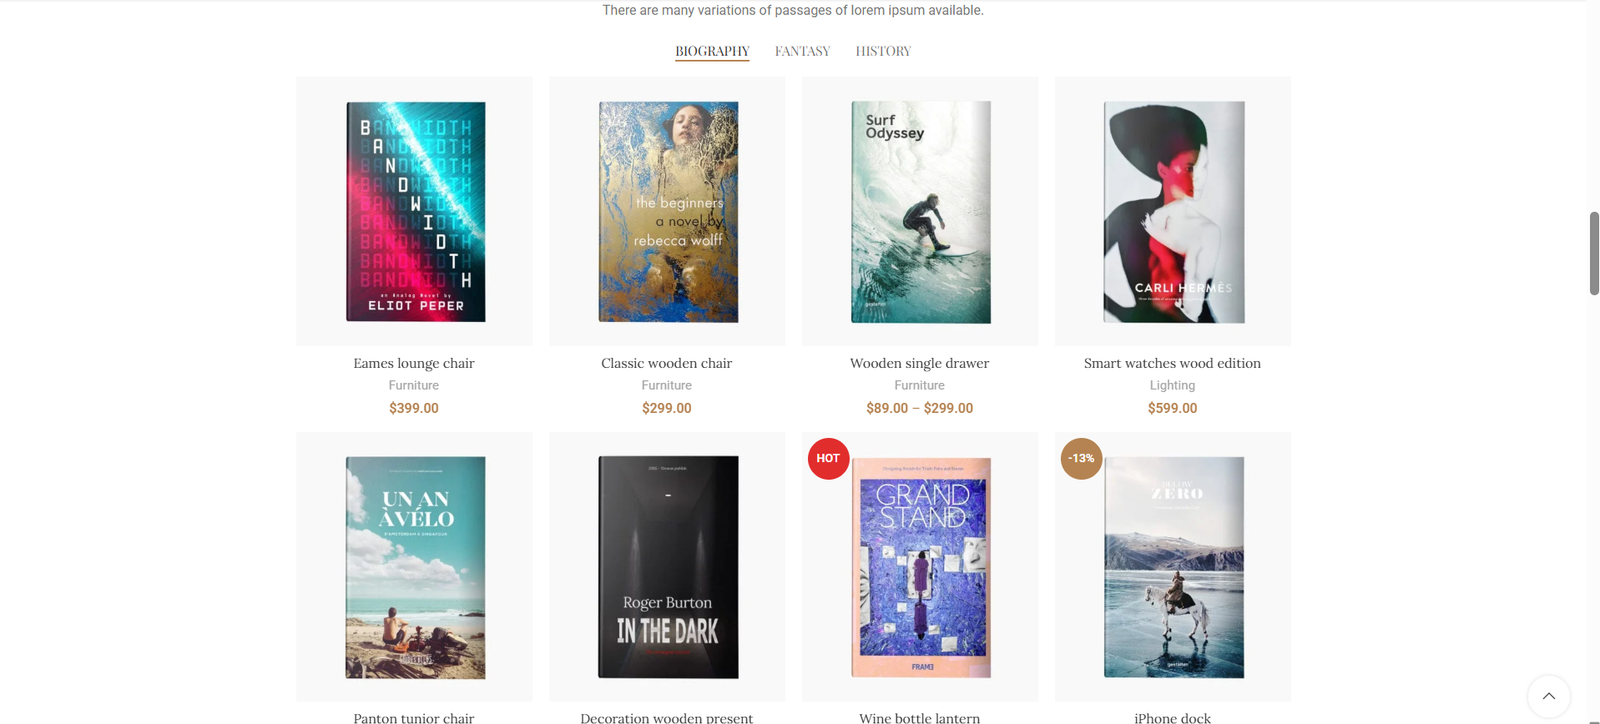This screenshot has height=724, width=1600.
Task: Click the beginners novel cover thumbnail
Action: pos(668,212)
